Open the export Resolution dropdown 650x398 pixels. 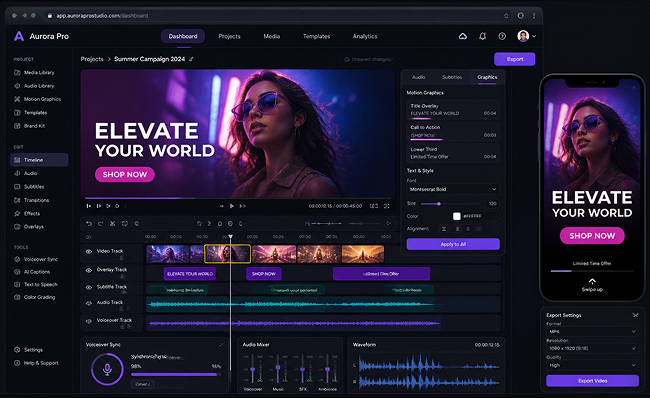592,348
